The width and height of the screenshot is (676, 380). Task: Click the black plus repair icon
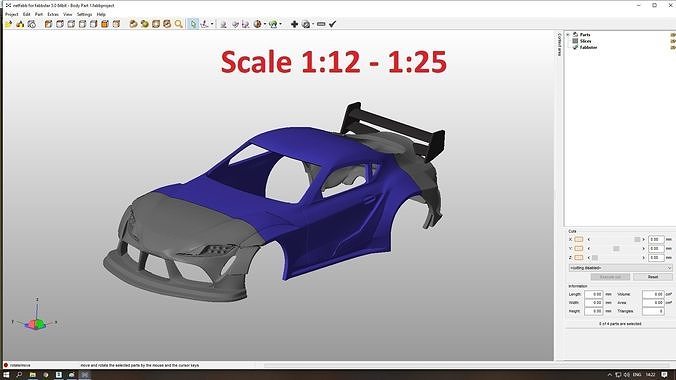click(294, 24)
